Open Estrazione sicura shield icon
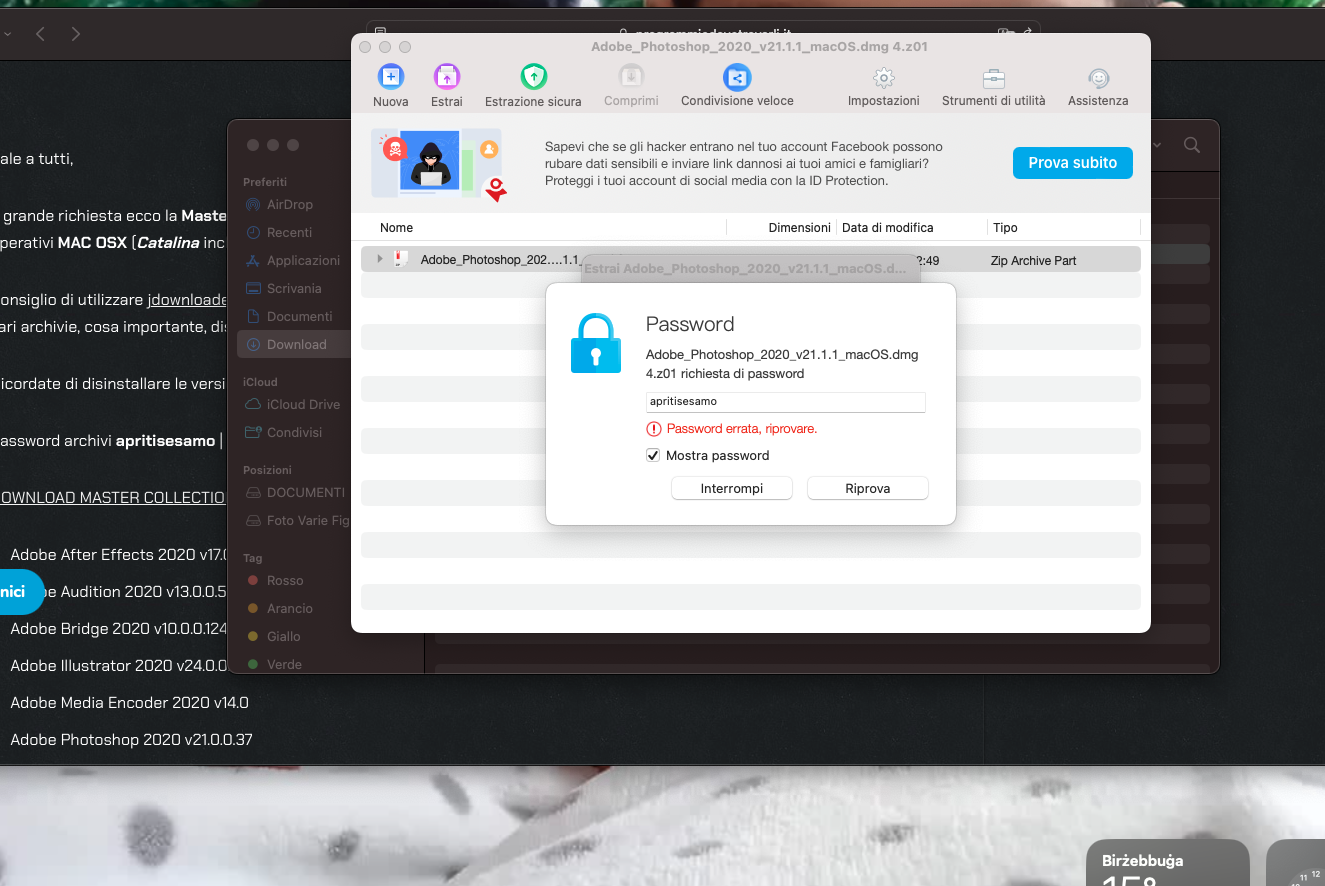The width and height of the screenshot is (1325, 886). pos(534,77)
